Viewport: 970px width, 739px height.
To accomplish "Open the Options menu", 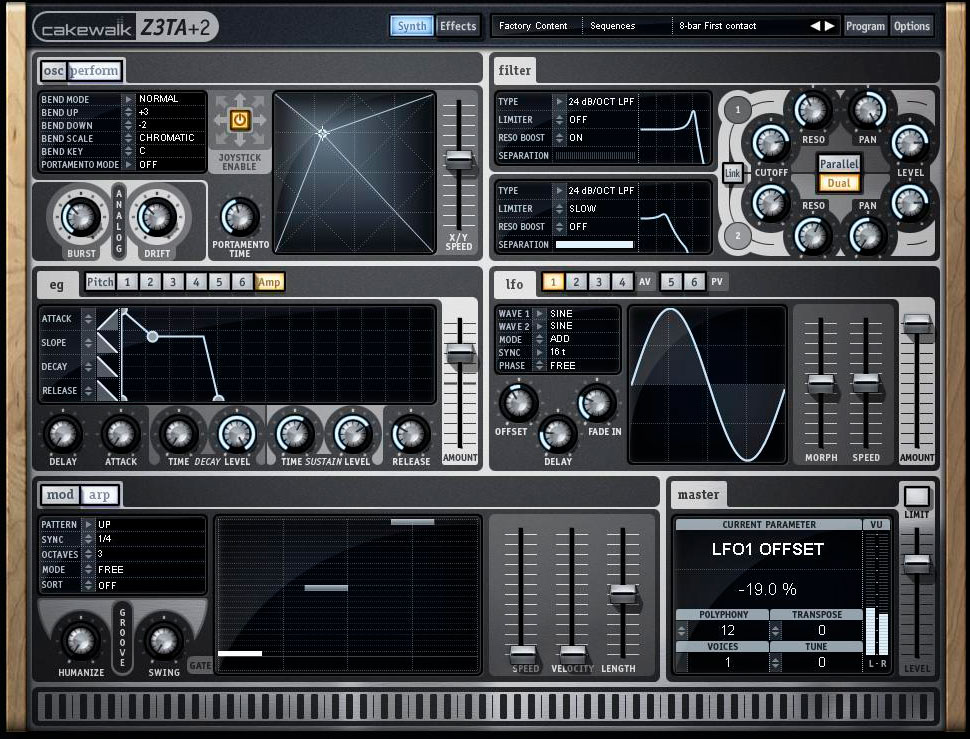I will click(x=912, y=26).
